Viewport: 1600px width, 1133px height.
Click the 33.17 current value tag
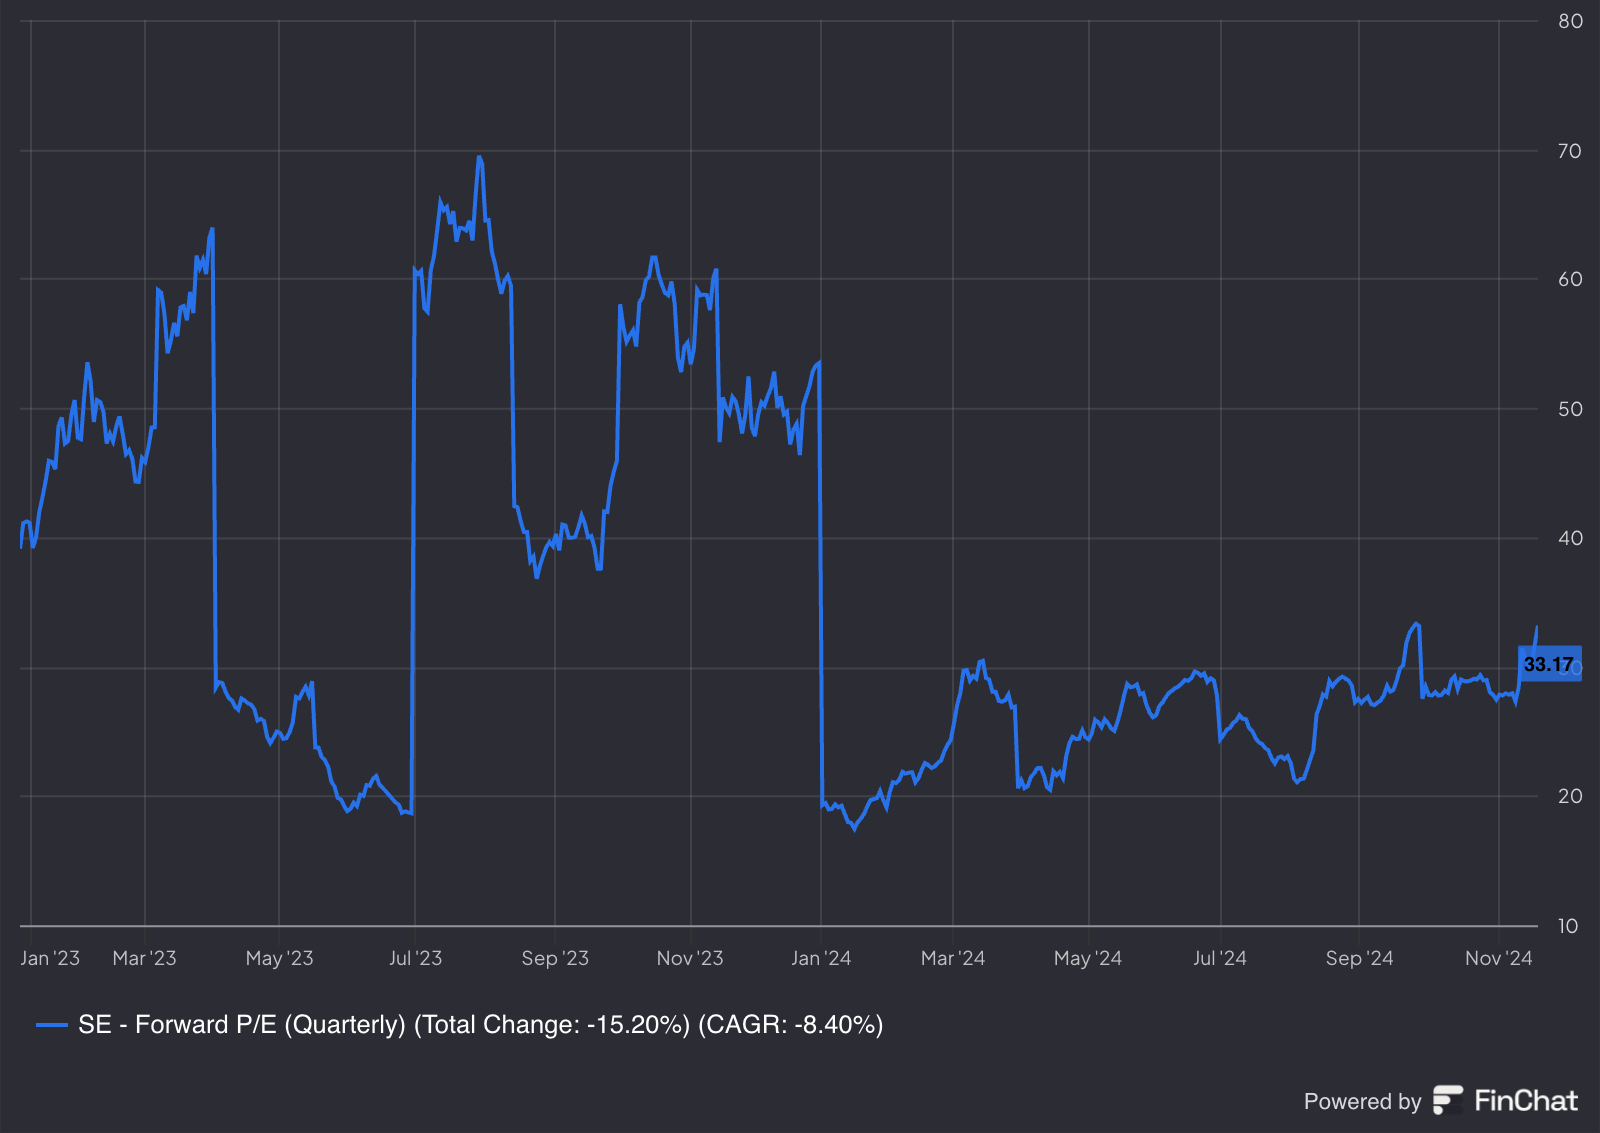[1549, 664]
